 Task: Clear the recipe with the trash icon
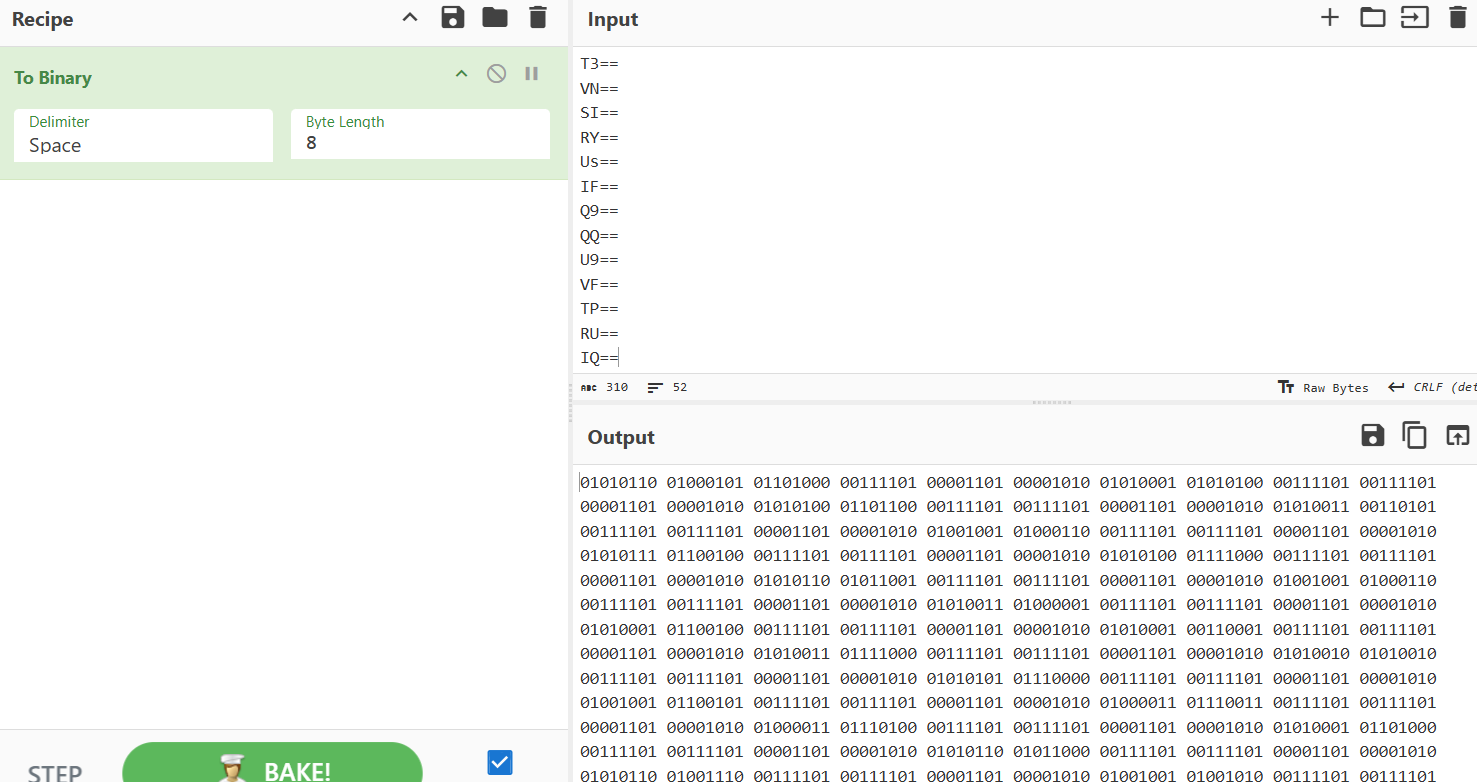click(538, 17)
